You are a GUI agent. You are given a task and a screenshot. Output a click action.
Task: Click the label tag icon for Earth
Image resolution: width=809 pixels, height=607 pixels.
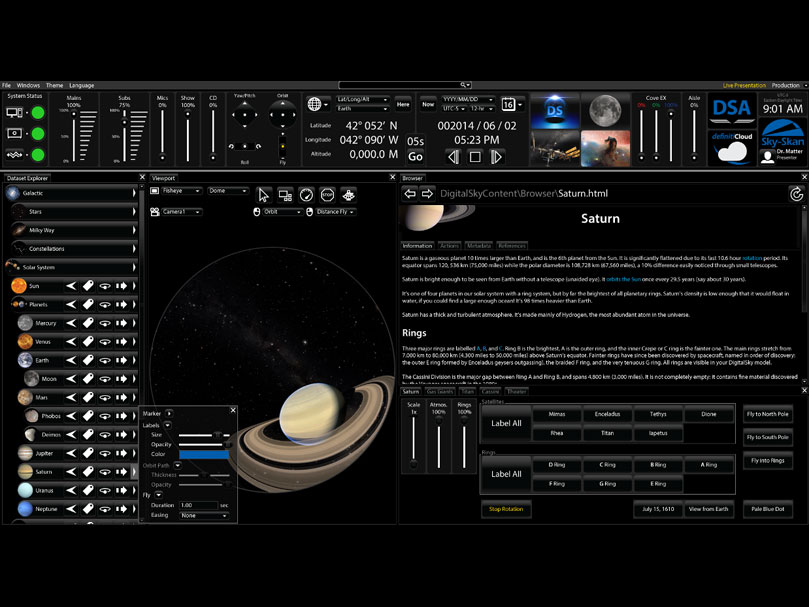pos(88,361)
